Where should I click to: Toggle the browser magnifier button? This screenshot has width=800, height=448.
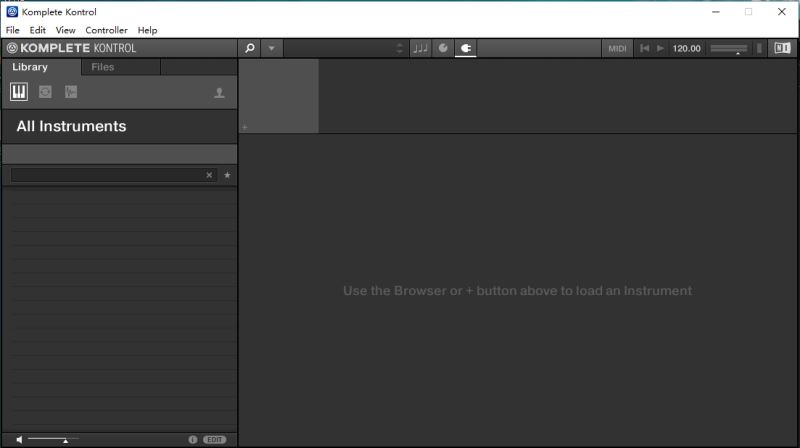249,48
